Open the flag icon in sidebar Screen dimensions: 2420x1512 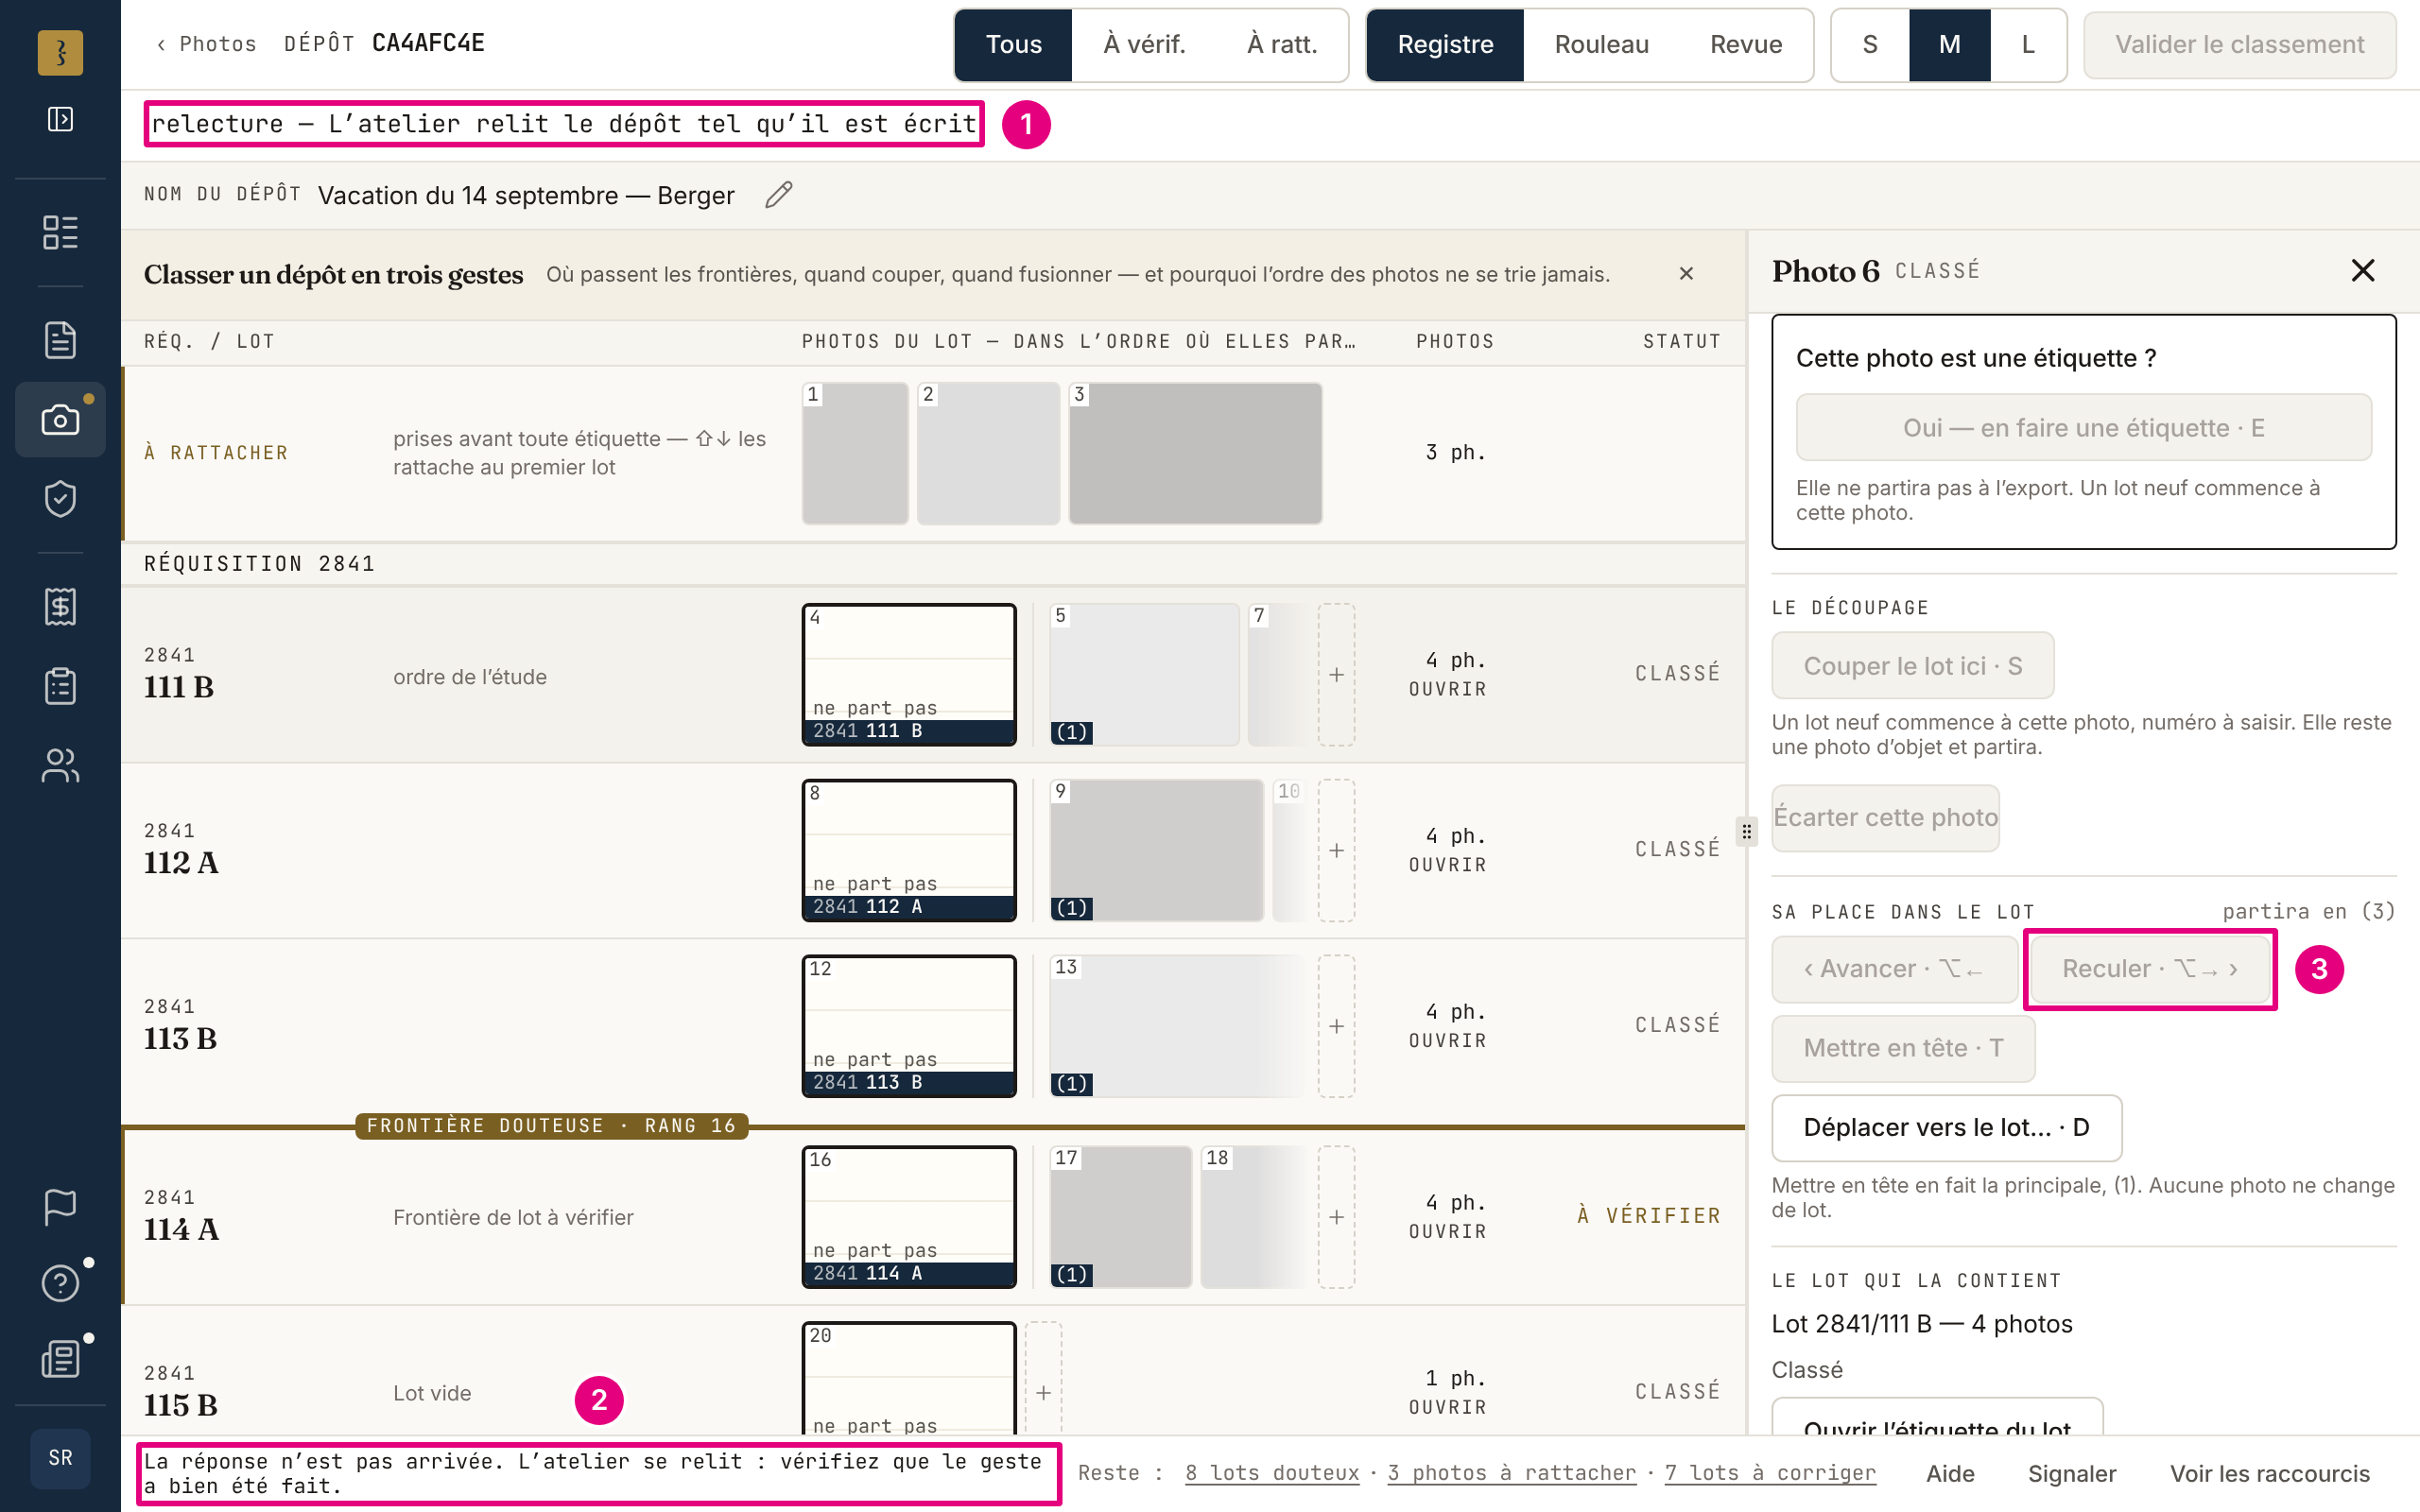click(60, 1207)
